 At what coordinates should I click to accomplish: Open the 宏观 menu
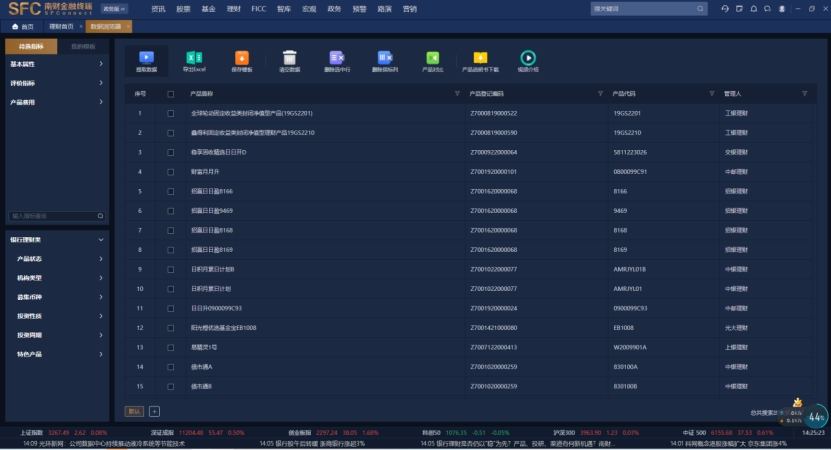309,9
